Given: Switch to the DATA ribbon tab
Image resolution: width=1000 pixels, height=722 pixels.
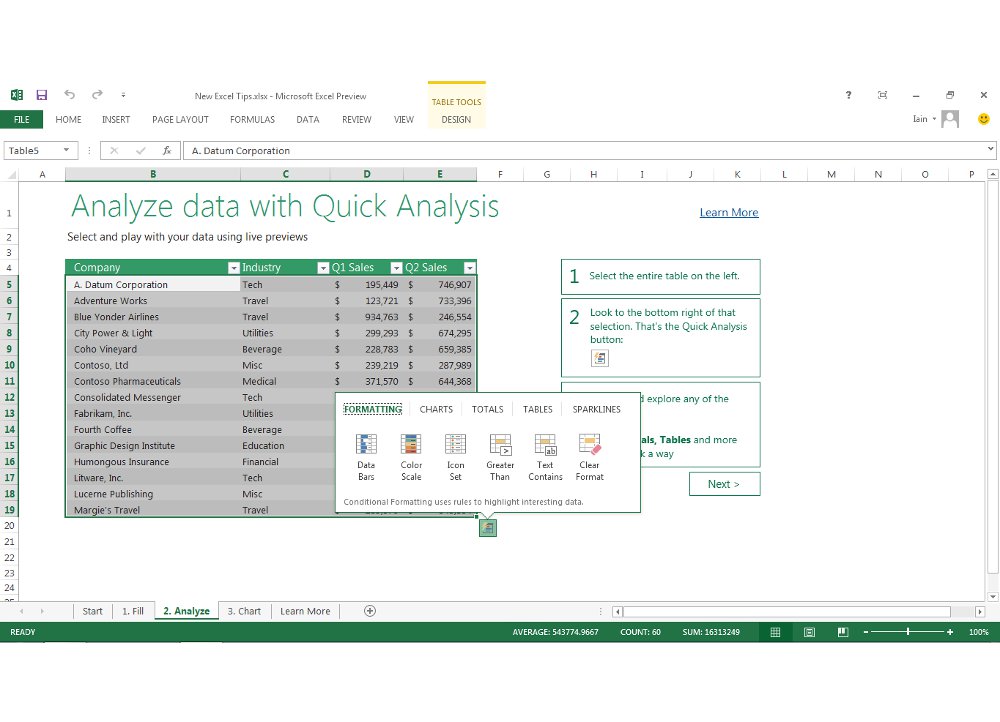Looking at the screenshot, I should [x=307, y=119].
